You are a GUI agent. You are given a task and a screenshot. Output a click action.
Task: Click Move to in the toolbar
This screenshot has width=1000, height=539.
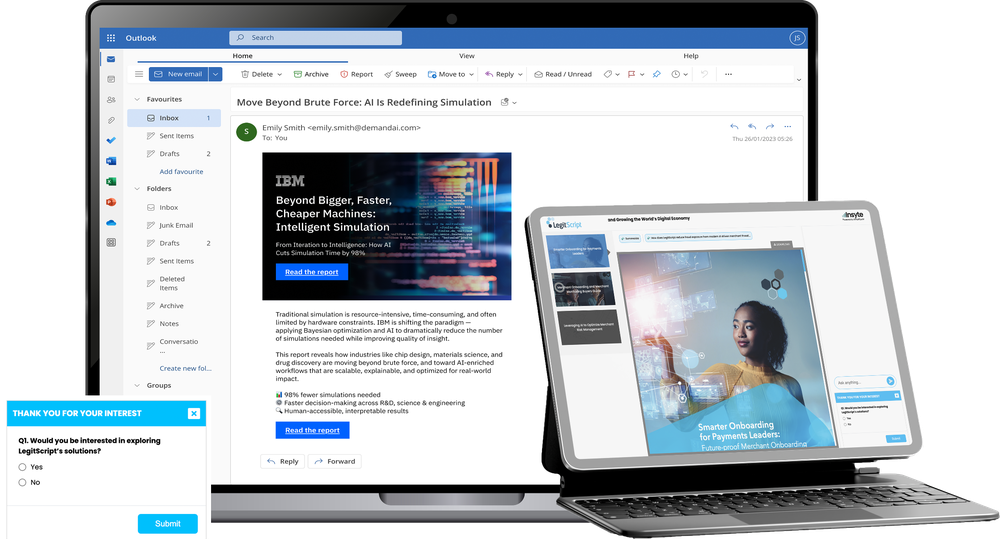point(446,74)
